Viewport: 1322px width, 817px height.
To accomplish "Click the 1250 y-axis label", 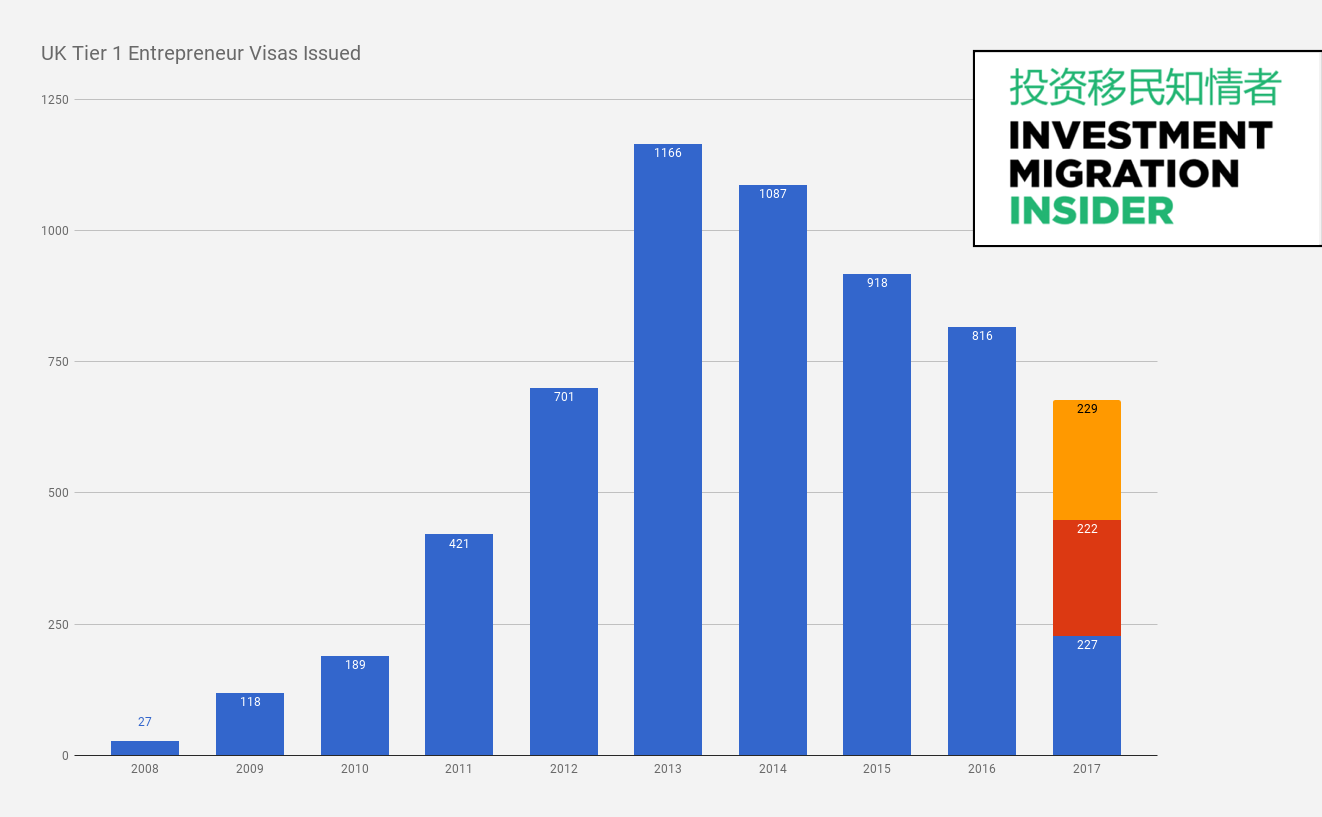I will click(x=56, y=100).
